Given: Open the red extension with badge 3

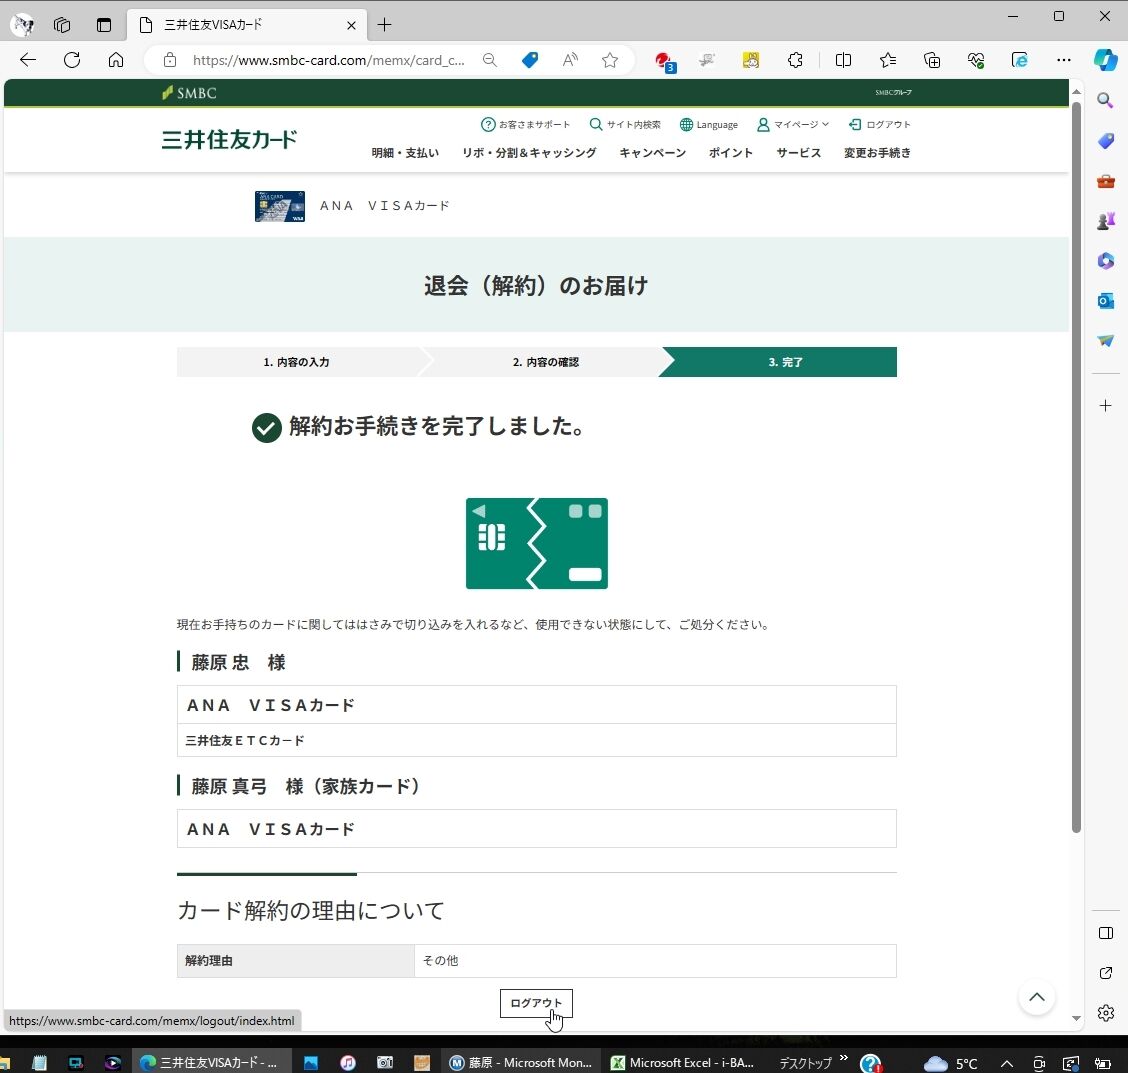Looking at the screenshot, I should [664, 61].
